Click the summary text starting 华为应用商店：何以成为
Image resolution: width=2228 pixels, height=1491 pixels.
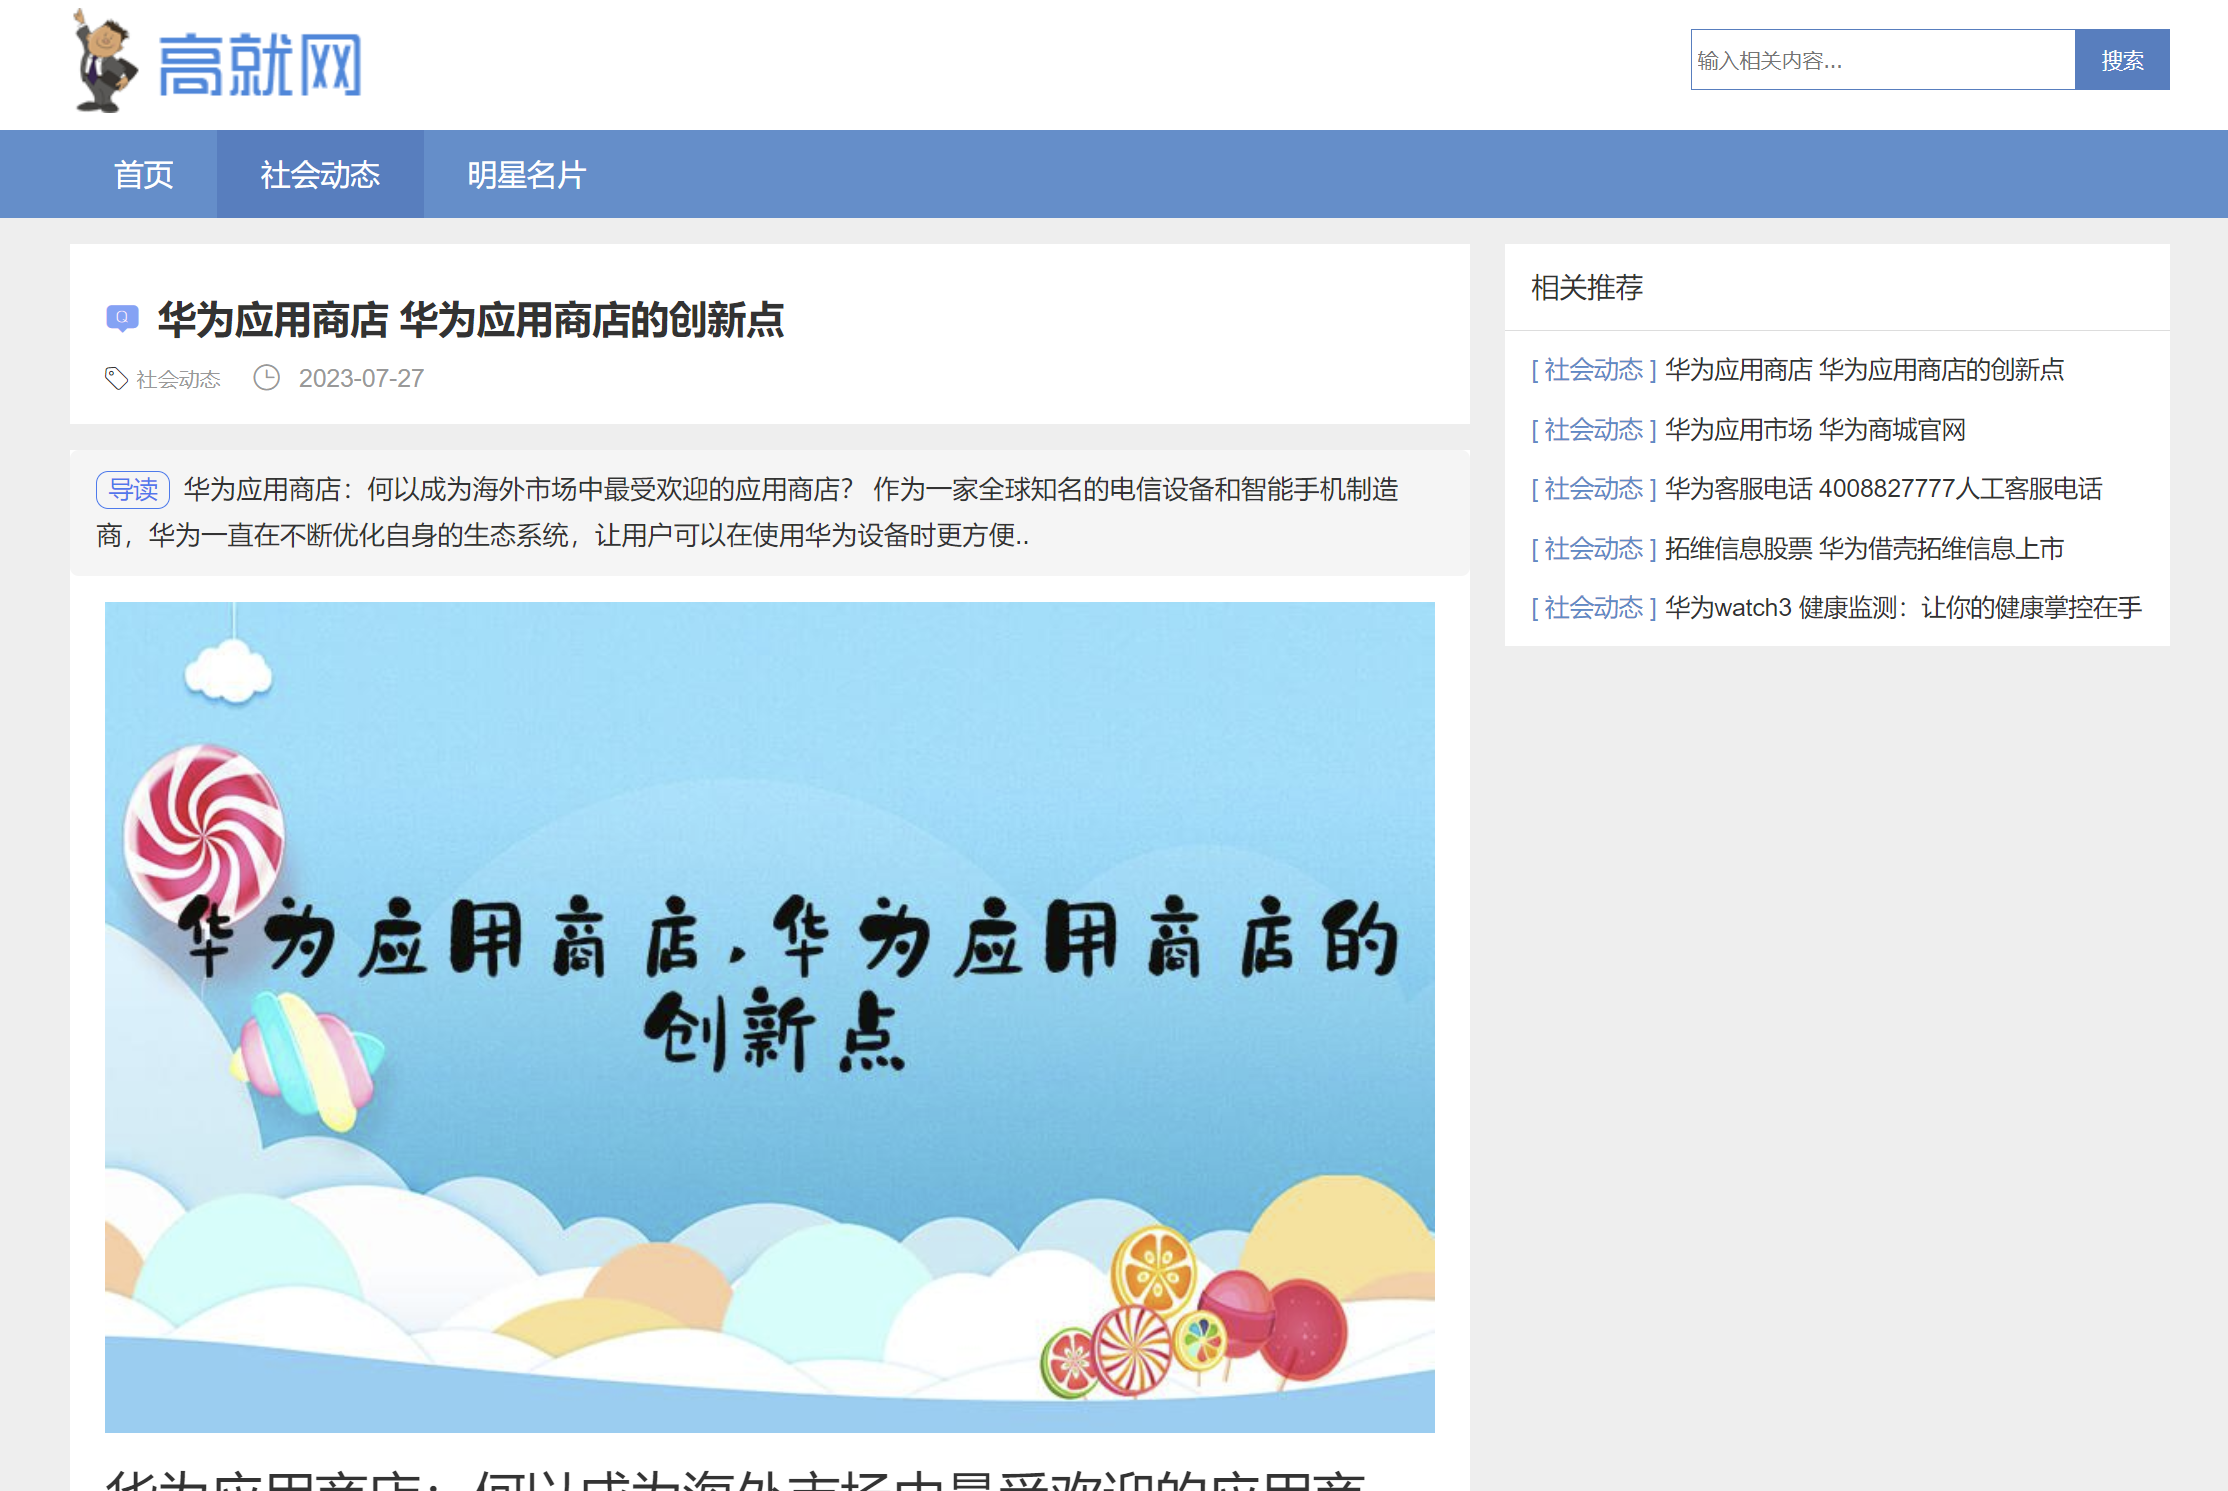pyautogui.click(x=748, y=512)
